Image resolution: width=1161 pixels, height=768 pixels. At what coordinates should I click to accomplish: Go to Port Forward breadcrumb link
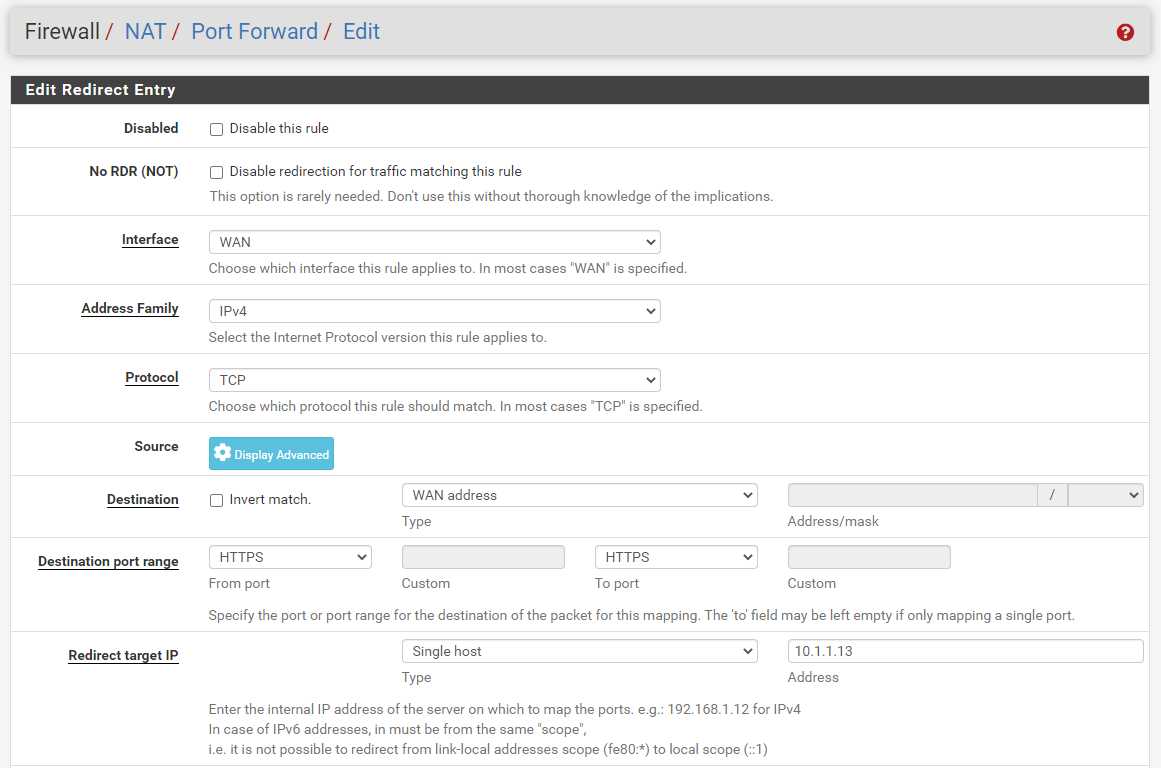click(254, 31)
